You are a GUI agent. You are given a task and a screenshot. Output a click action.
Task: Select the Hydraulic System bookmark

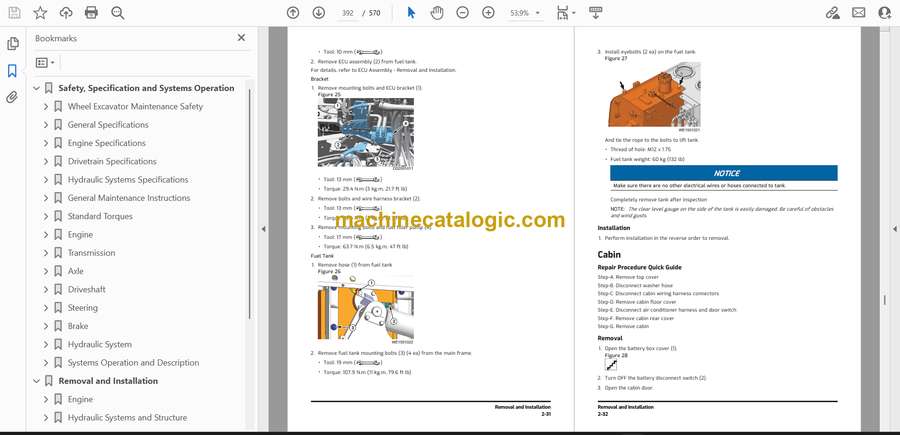pos(100,344)
